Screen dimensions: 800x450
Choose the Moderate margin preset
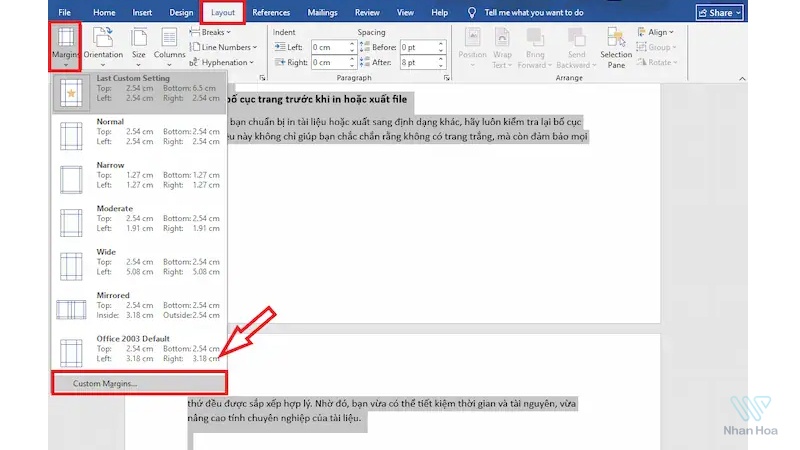point(139,222)
